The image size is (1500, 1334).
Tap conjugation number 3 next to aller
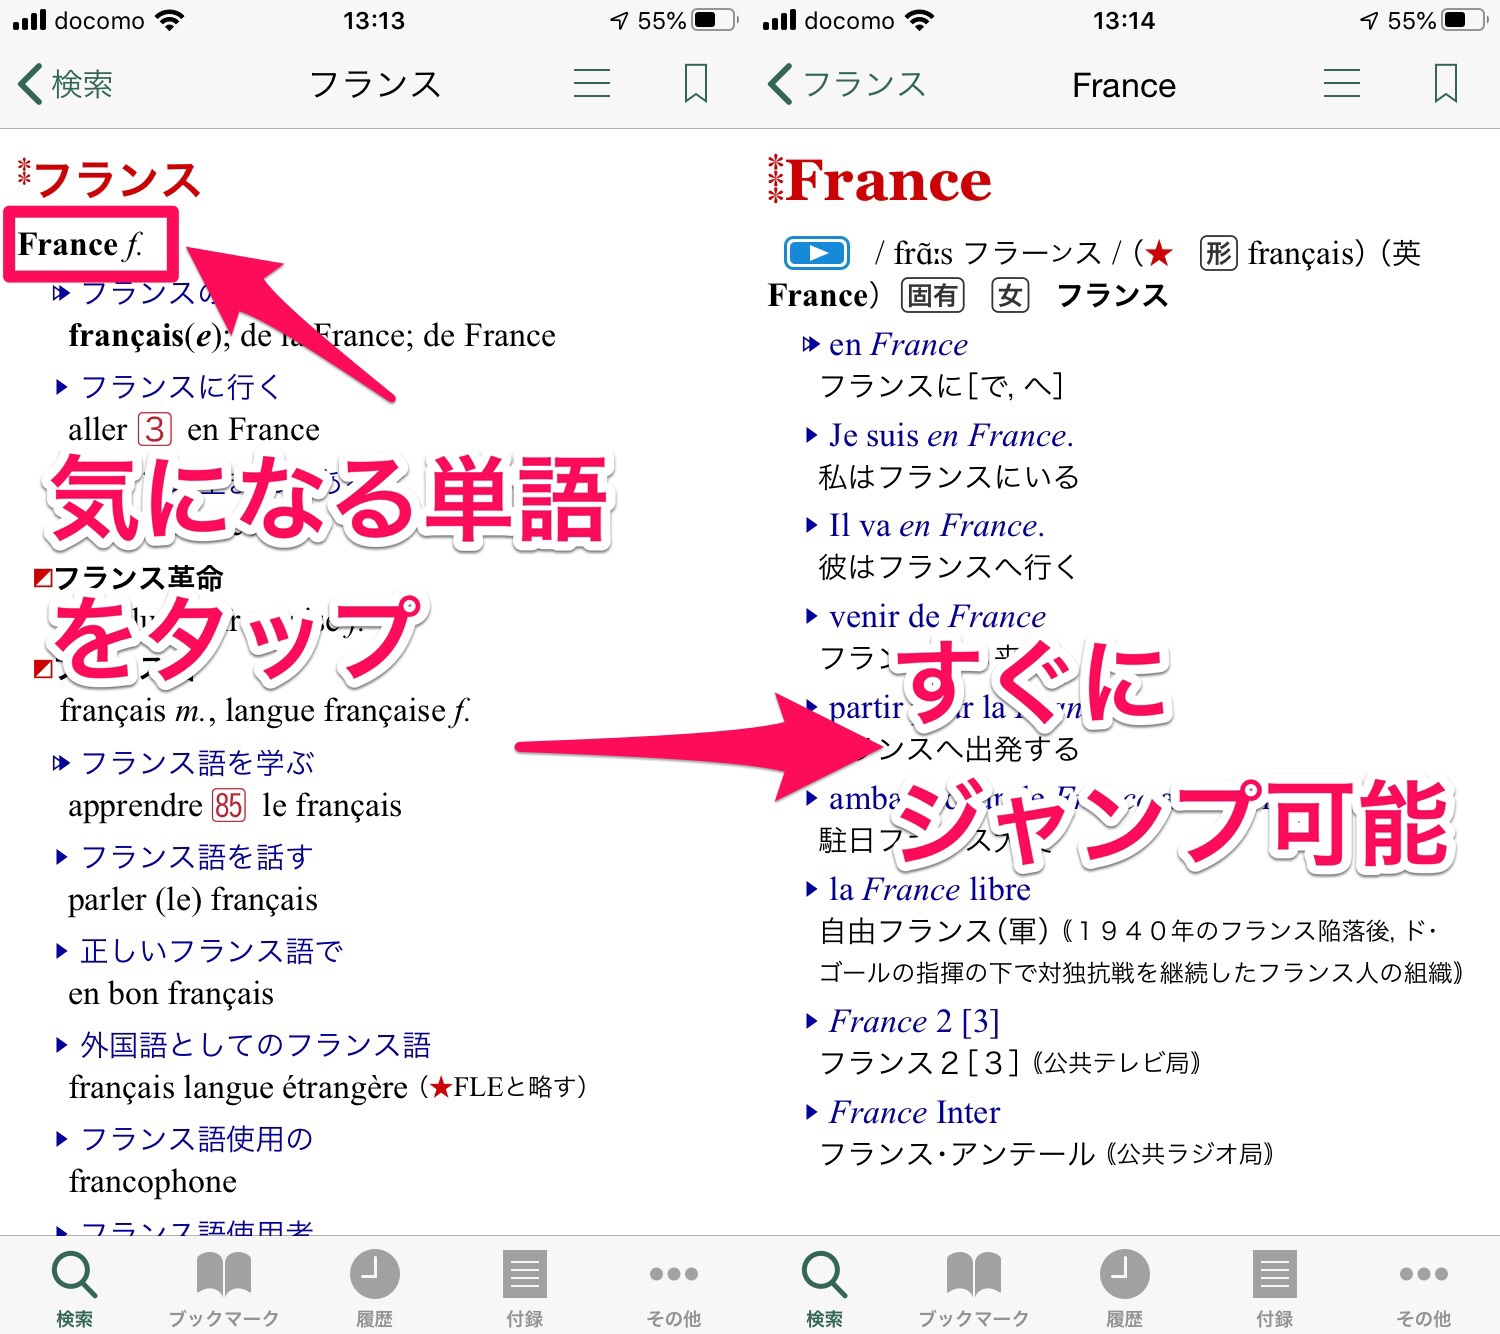(x=154, y=430)
